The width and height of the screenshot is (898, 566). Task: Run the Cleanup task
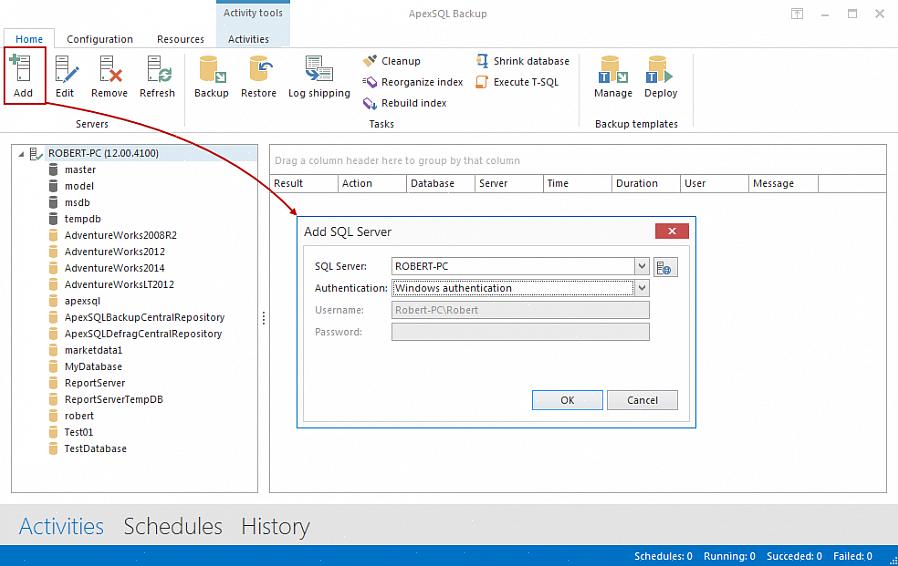392,61
